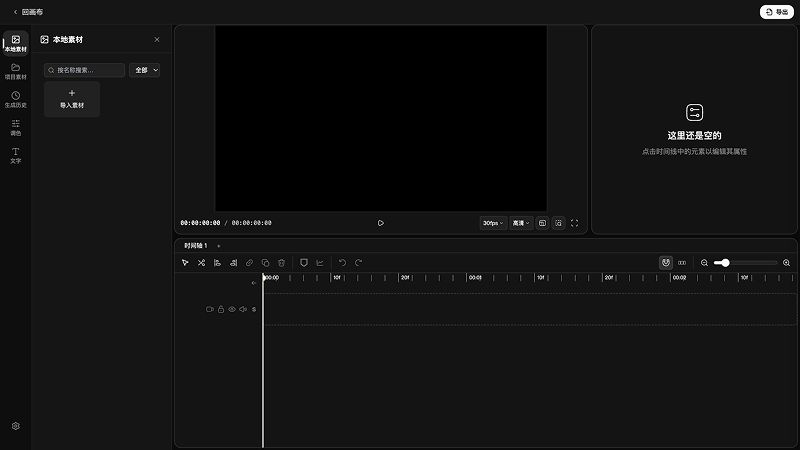Click the preview layout icon next to 高清
The width and height of the screenshot is (800, 450).
coord(542,223)
